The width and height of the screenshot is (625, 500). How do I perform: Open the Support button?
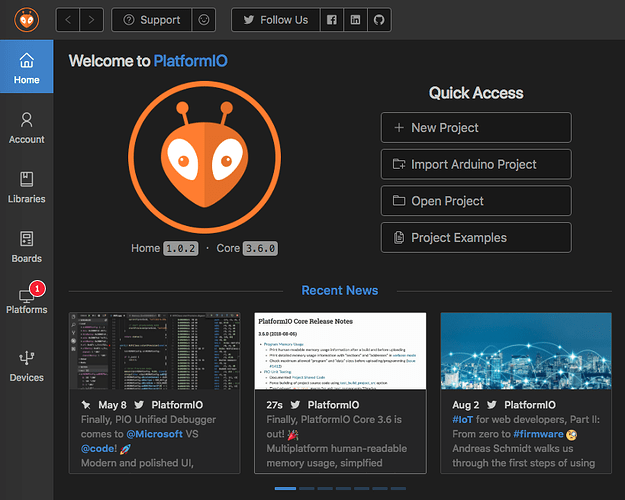click(151, 20)
